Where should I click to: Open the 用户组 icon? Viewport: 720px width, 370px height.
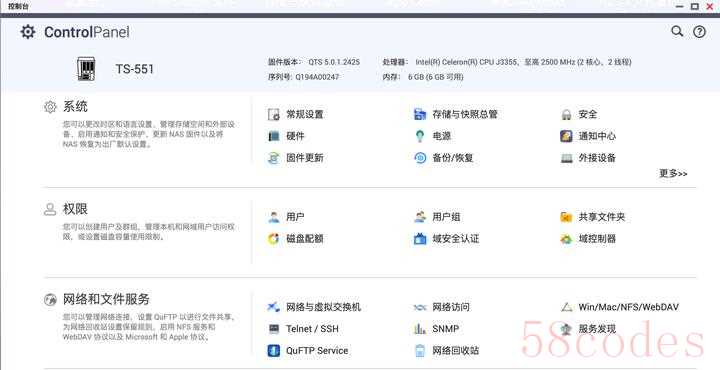[x=420, y=217]
